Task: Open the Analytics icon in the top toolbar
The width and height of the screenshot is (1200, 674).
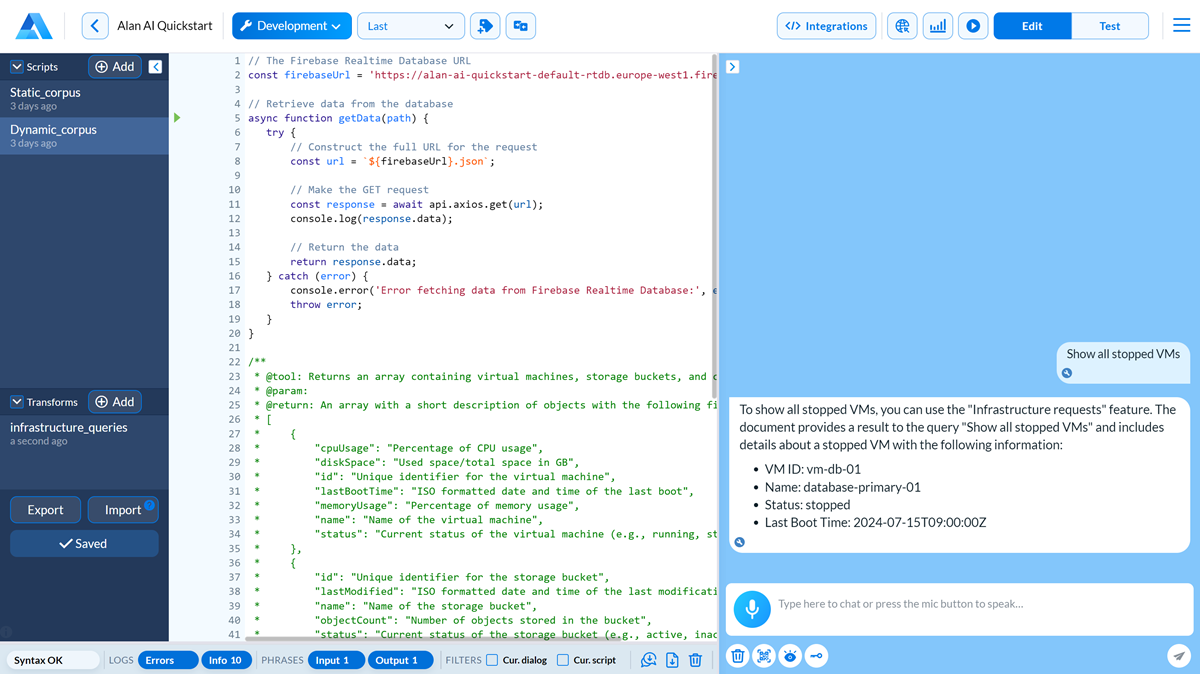Action: click(x=937, y=25)
